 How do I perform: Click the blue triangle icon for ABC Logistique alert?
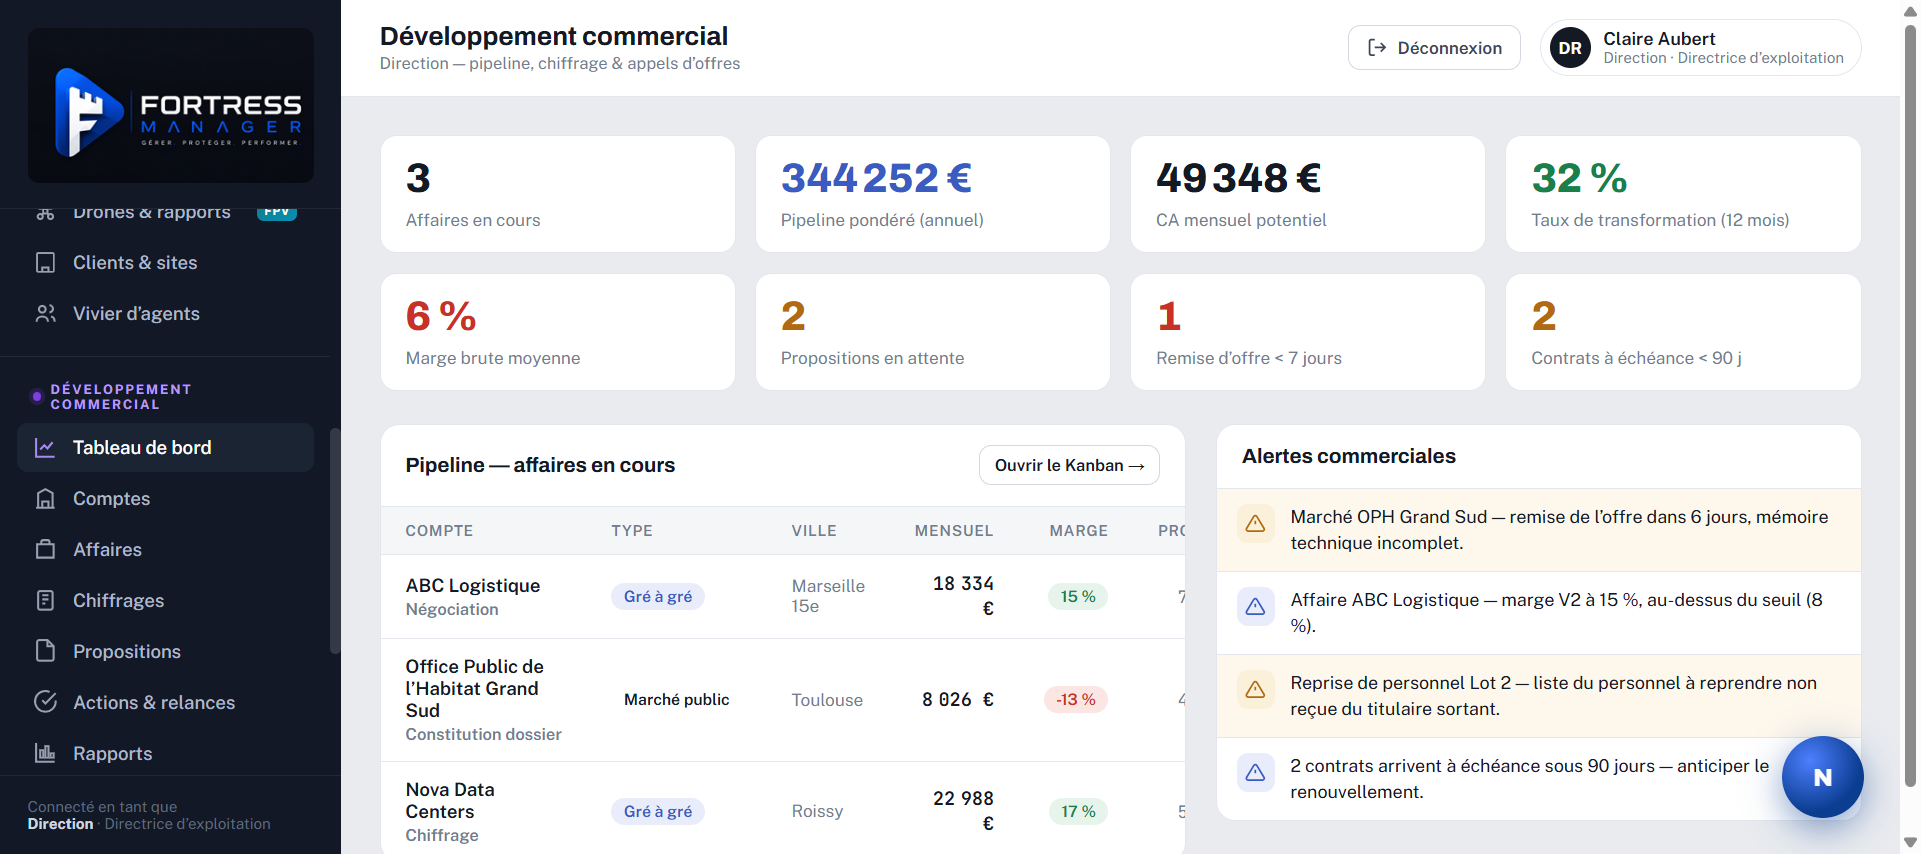[x=1255, y=607]
